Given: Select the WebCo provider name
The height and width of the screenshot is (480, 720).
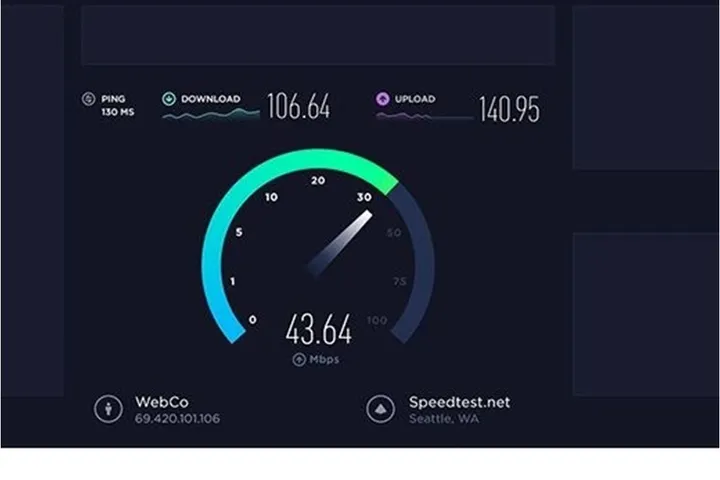Looking at the screenshot, I should [x=162, y=402].
